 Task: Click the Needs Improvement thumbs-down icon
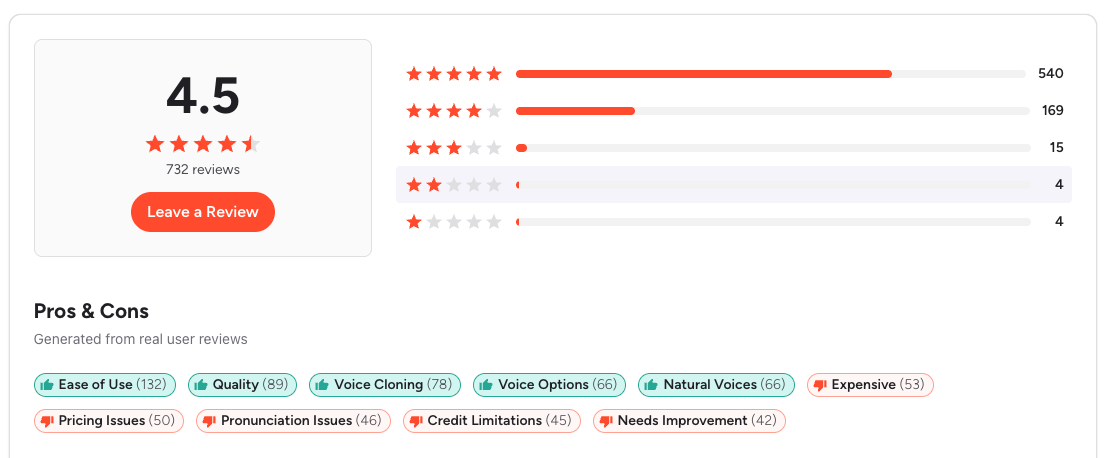point(605,421)
